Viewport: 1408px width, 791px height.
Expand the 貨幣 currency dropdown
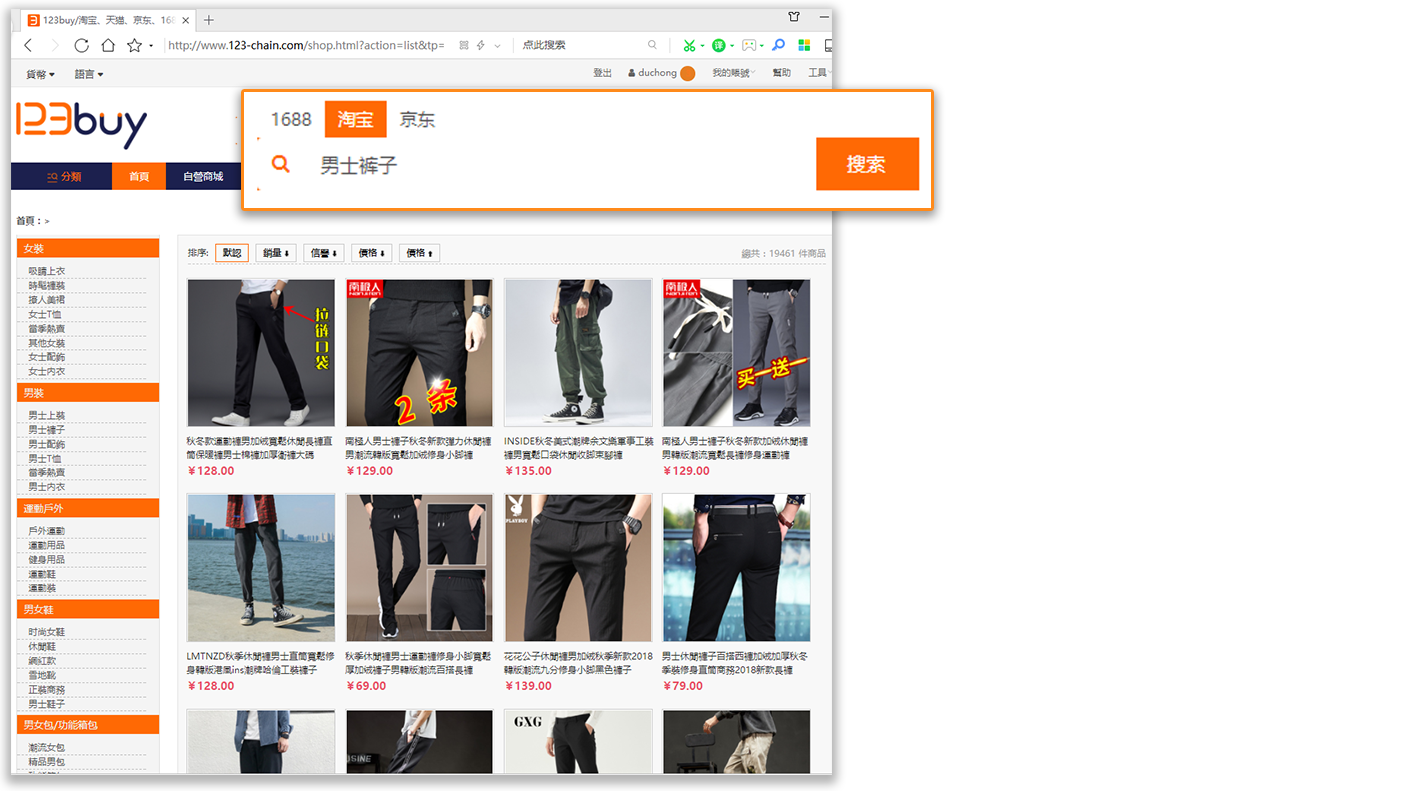click(40, 74)
